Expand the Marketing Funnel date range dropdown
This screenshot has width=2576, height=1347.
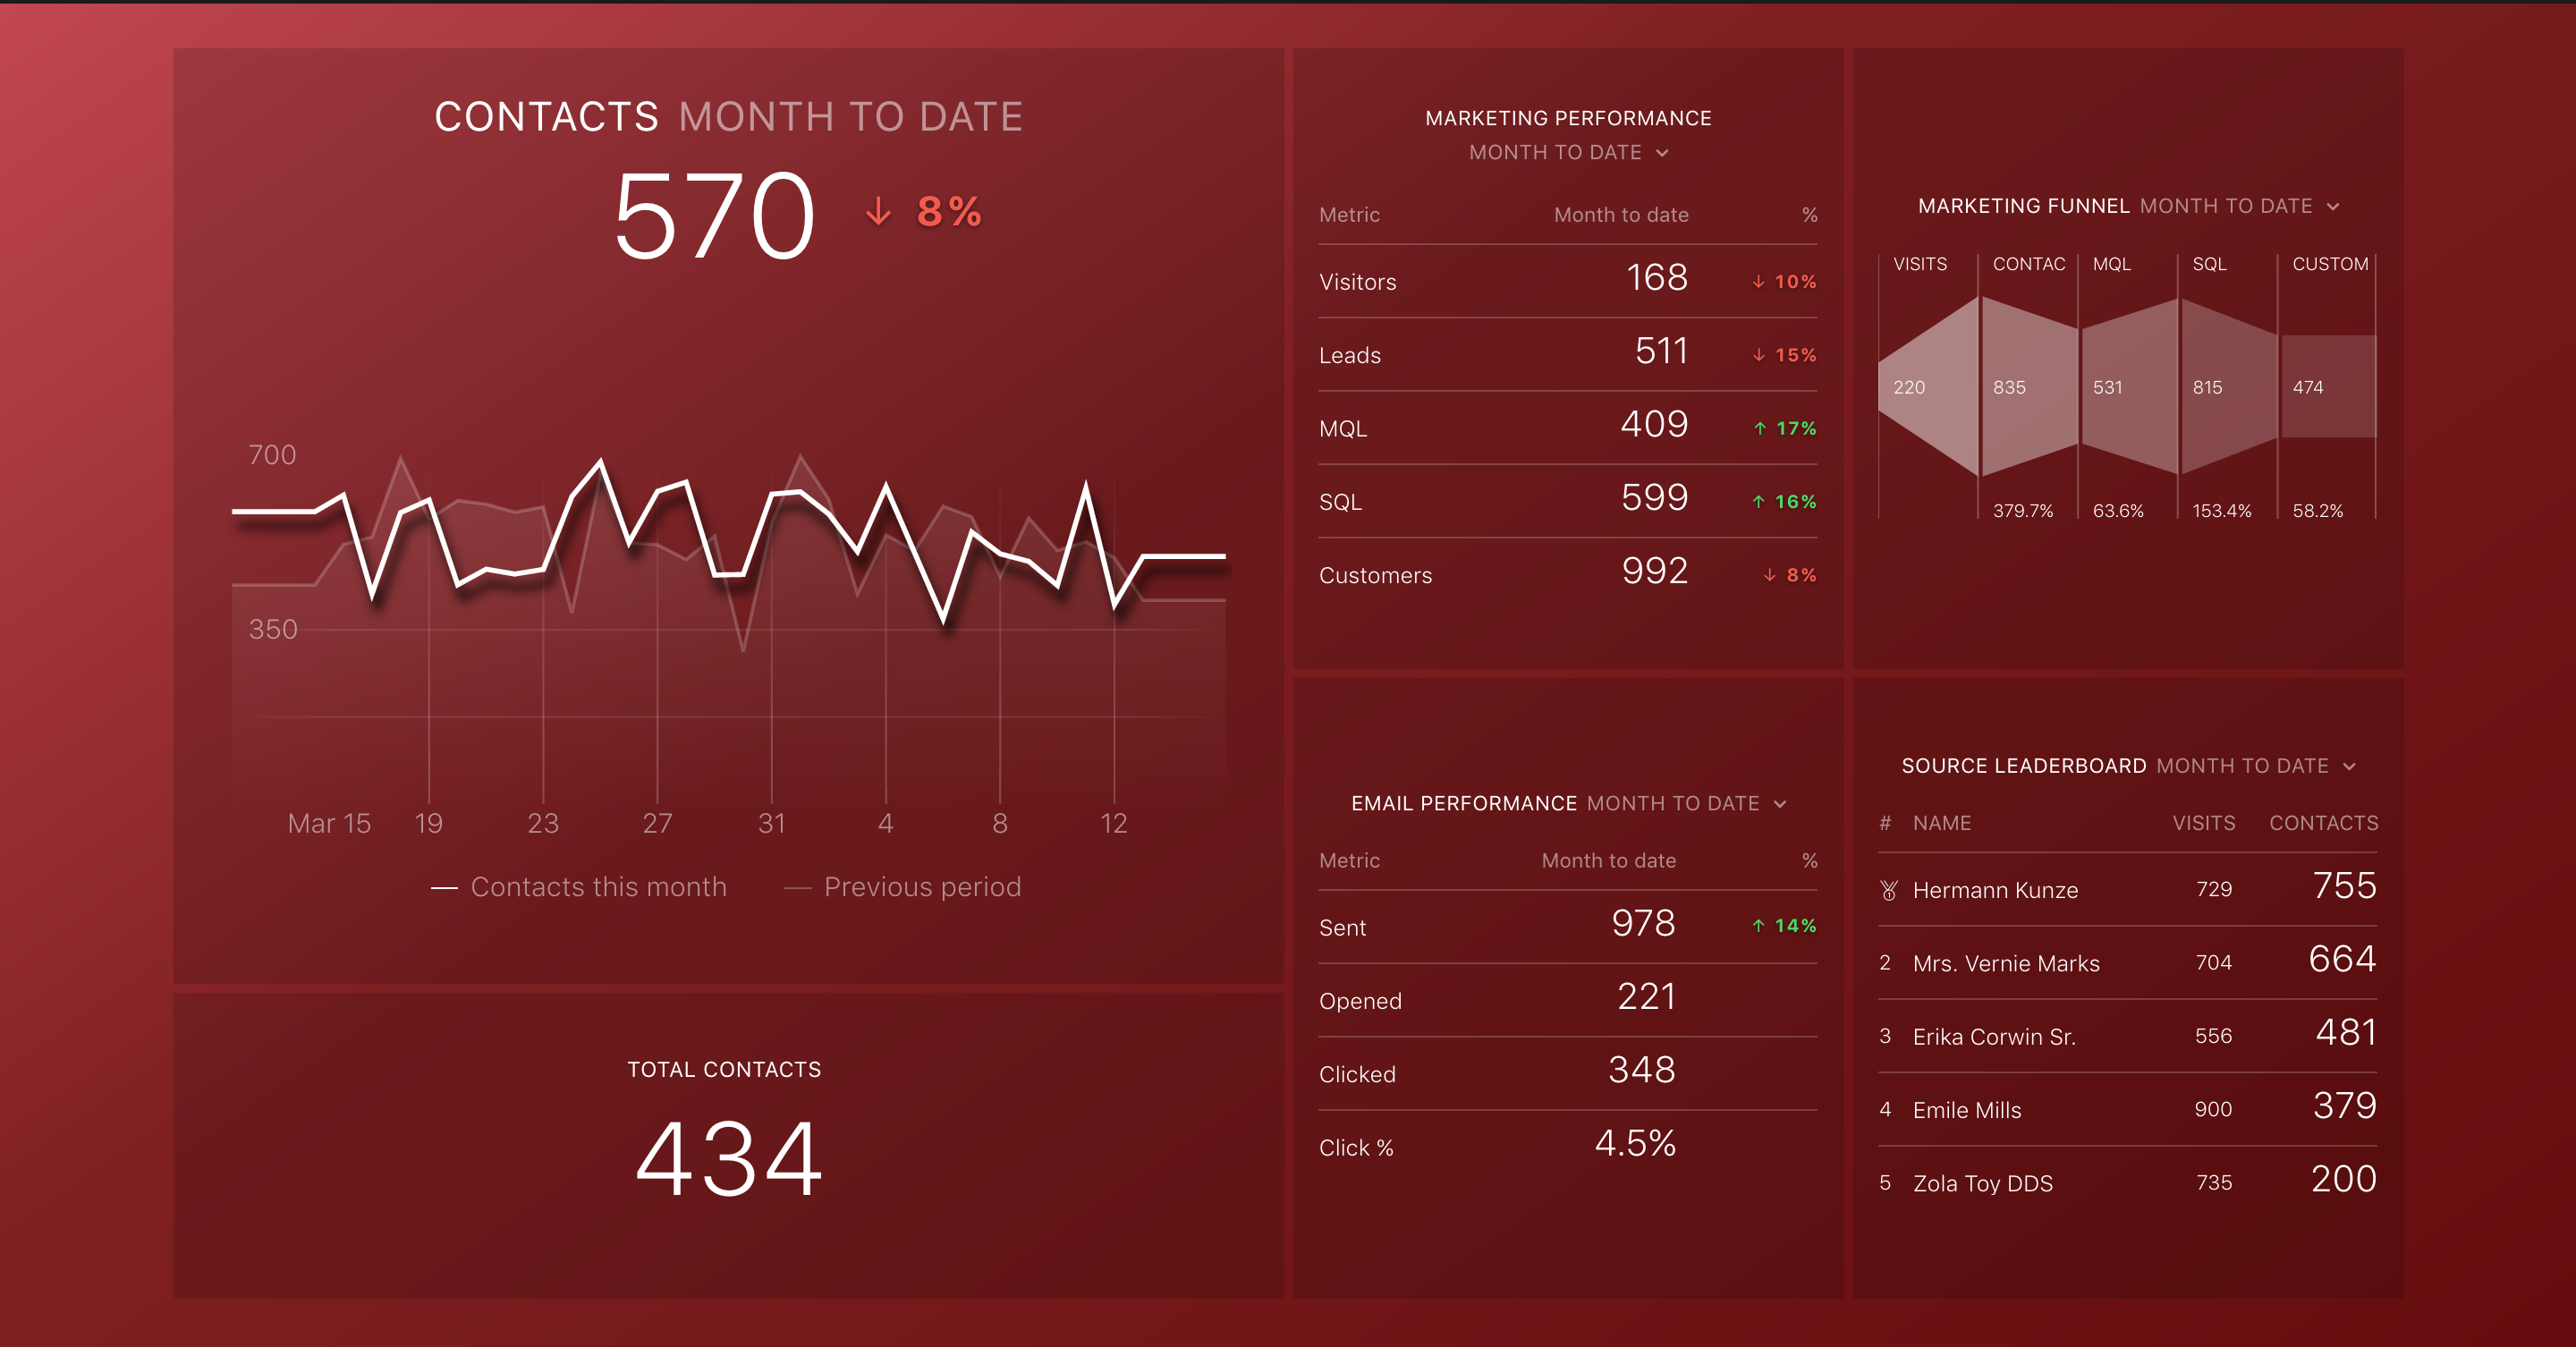point(2333,207)
